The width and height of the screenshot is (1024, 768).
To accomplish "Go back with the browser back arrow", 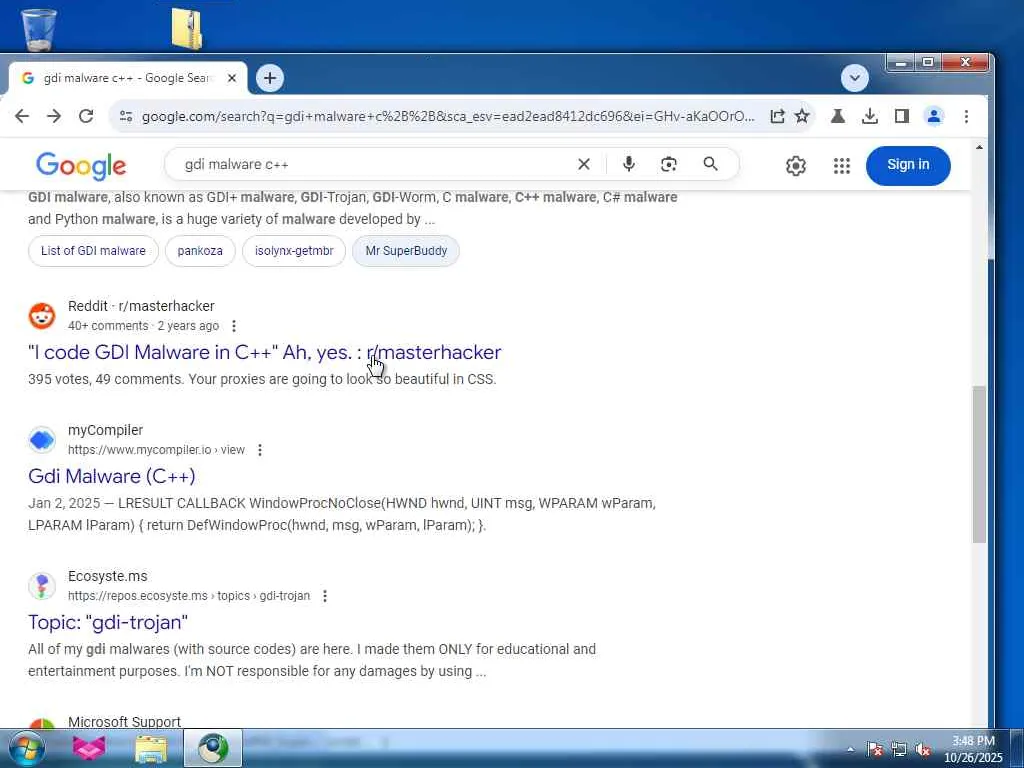I will [x=22, y=116].
